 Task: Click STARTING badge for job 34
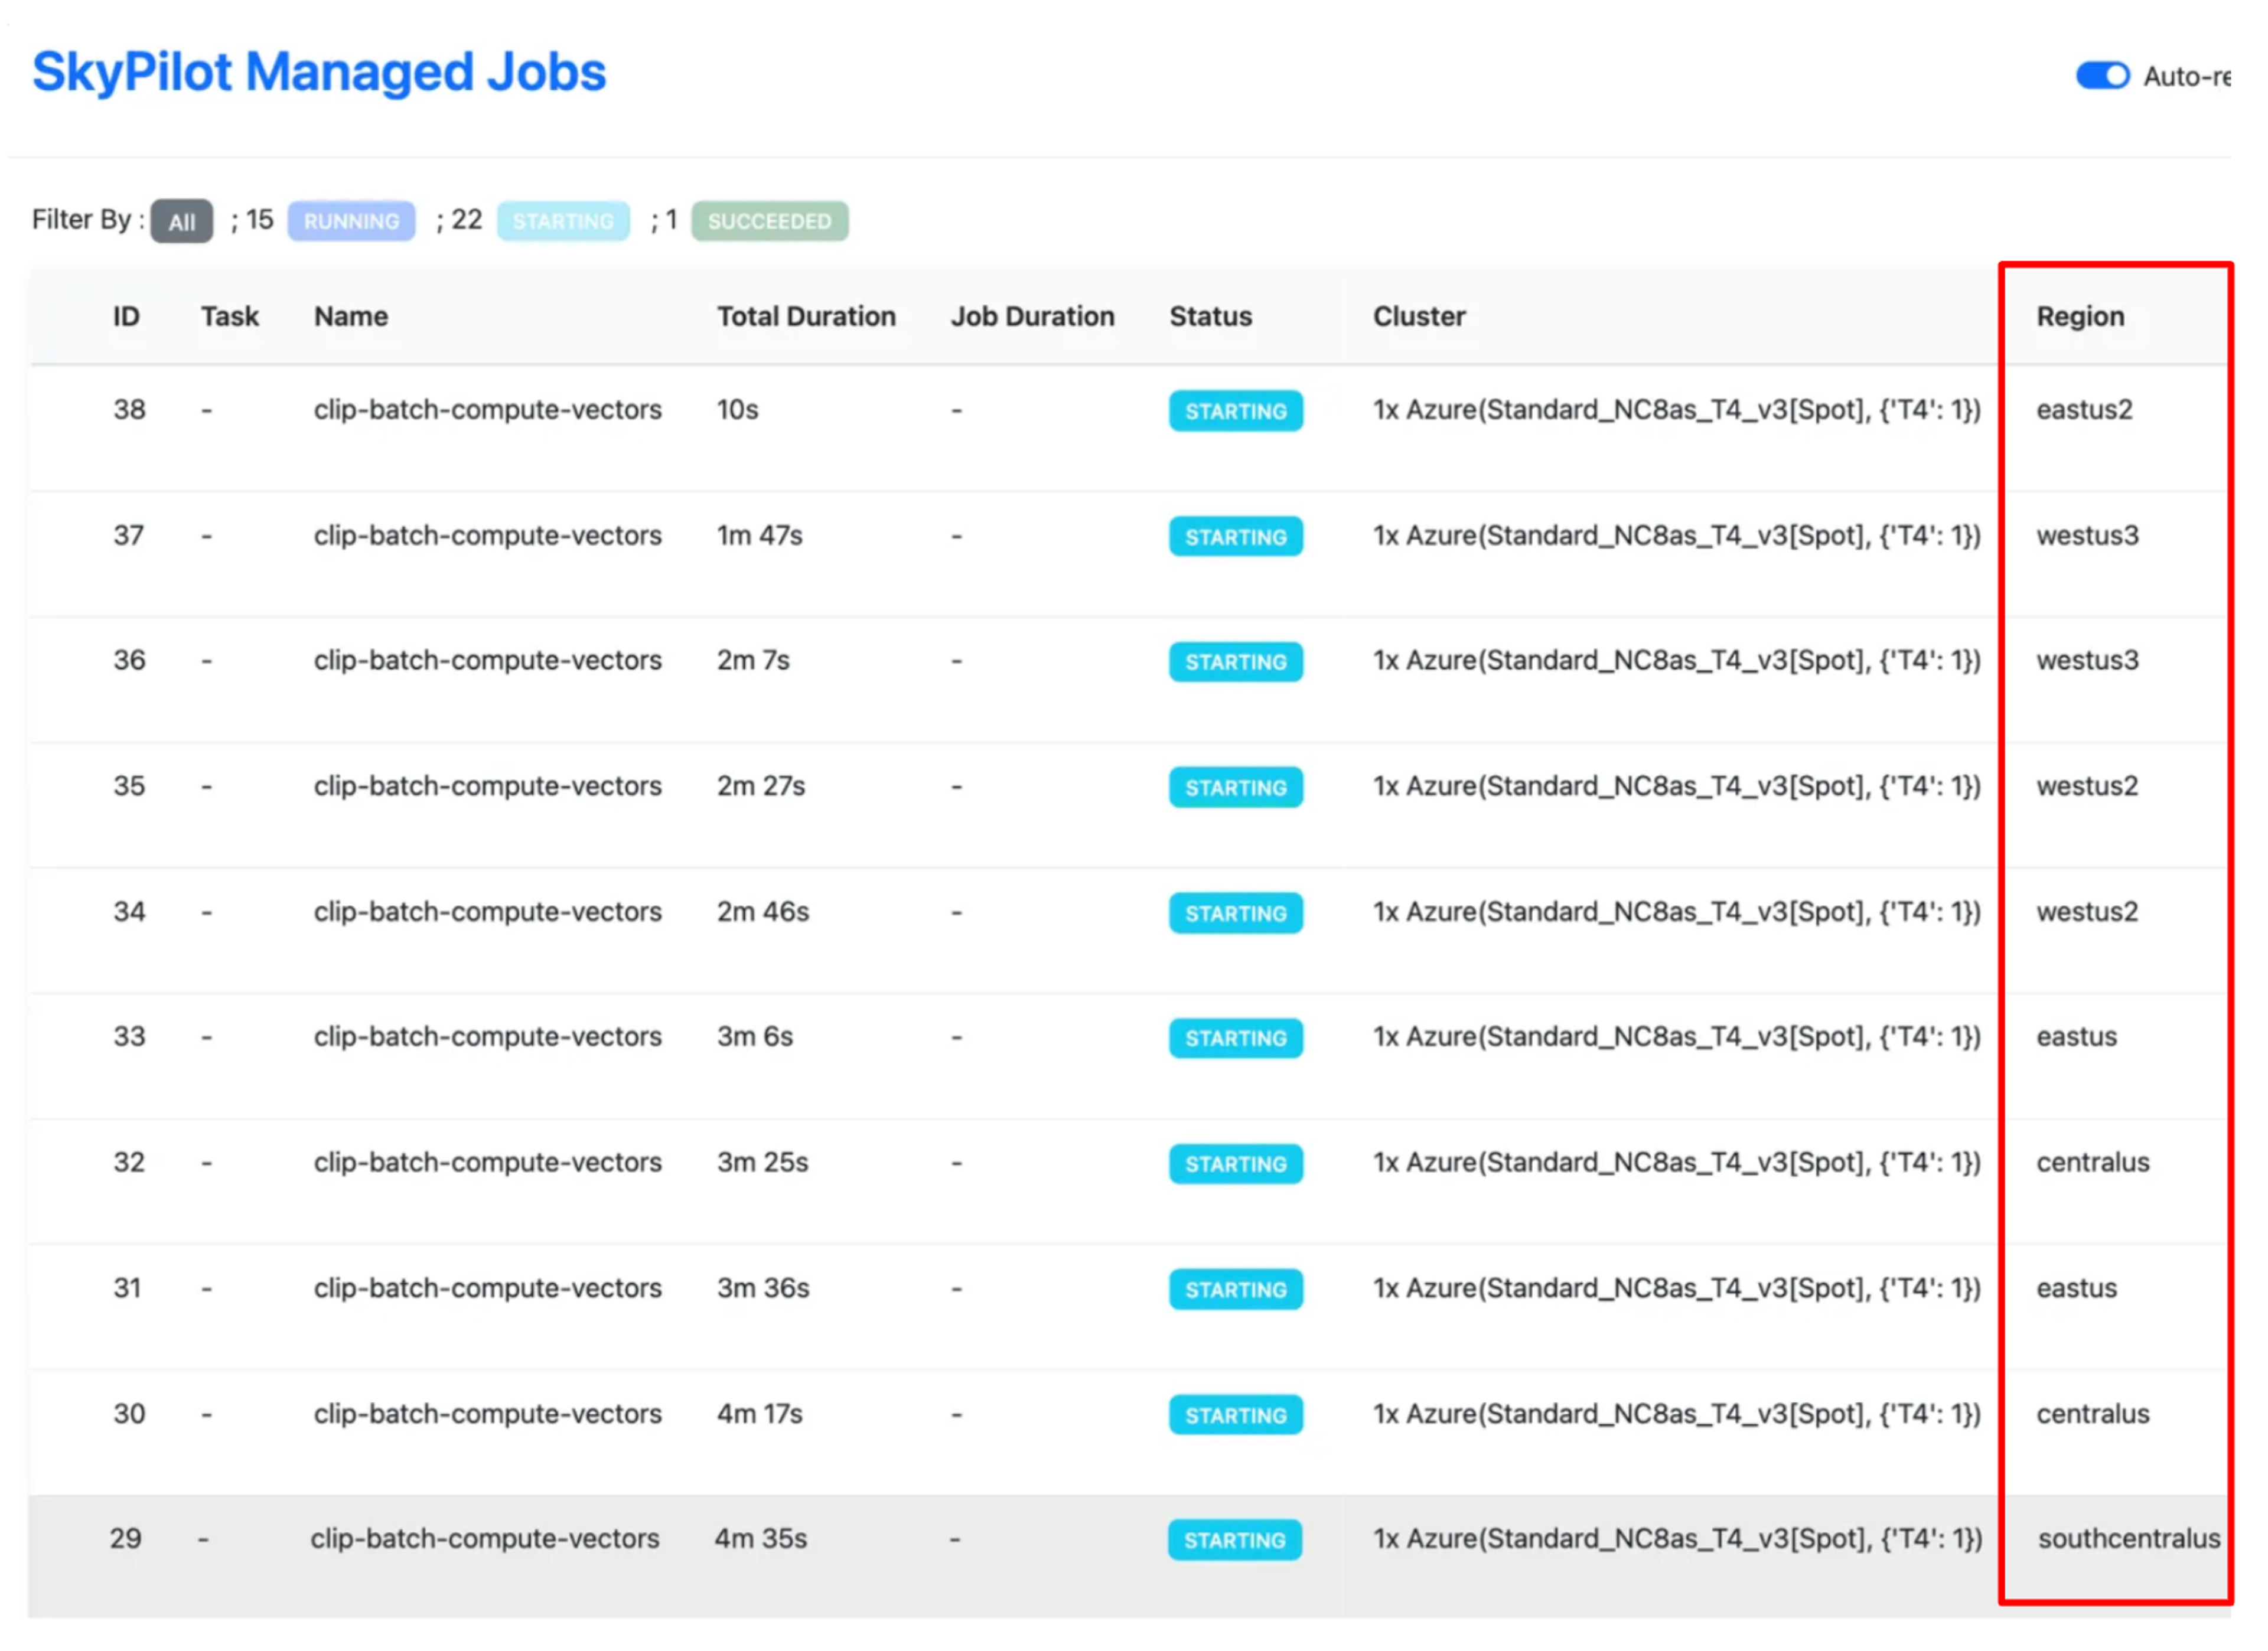coord(1235,912)
